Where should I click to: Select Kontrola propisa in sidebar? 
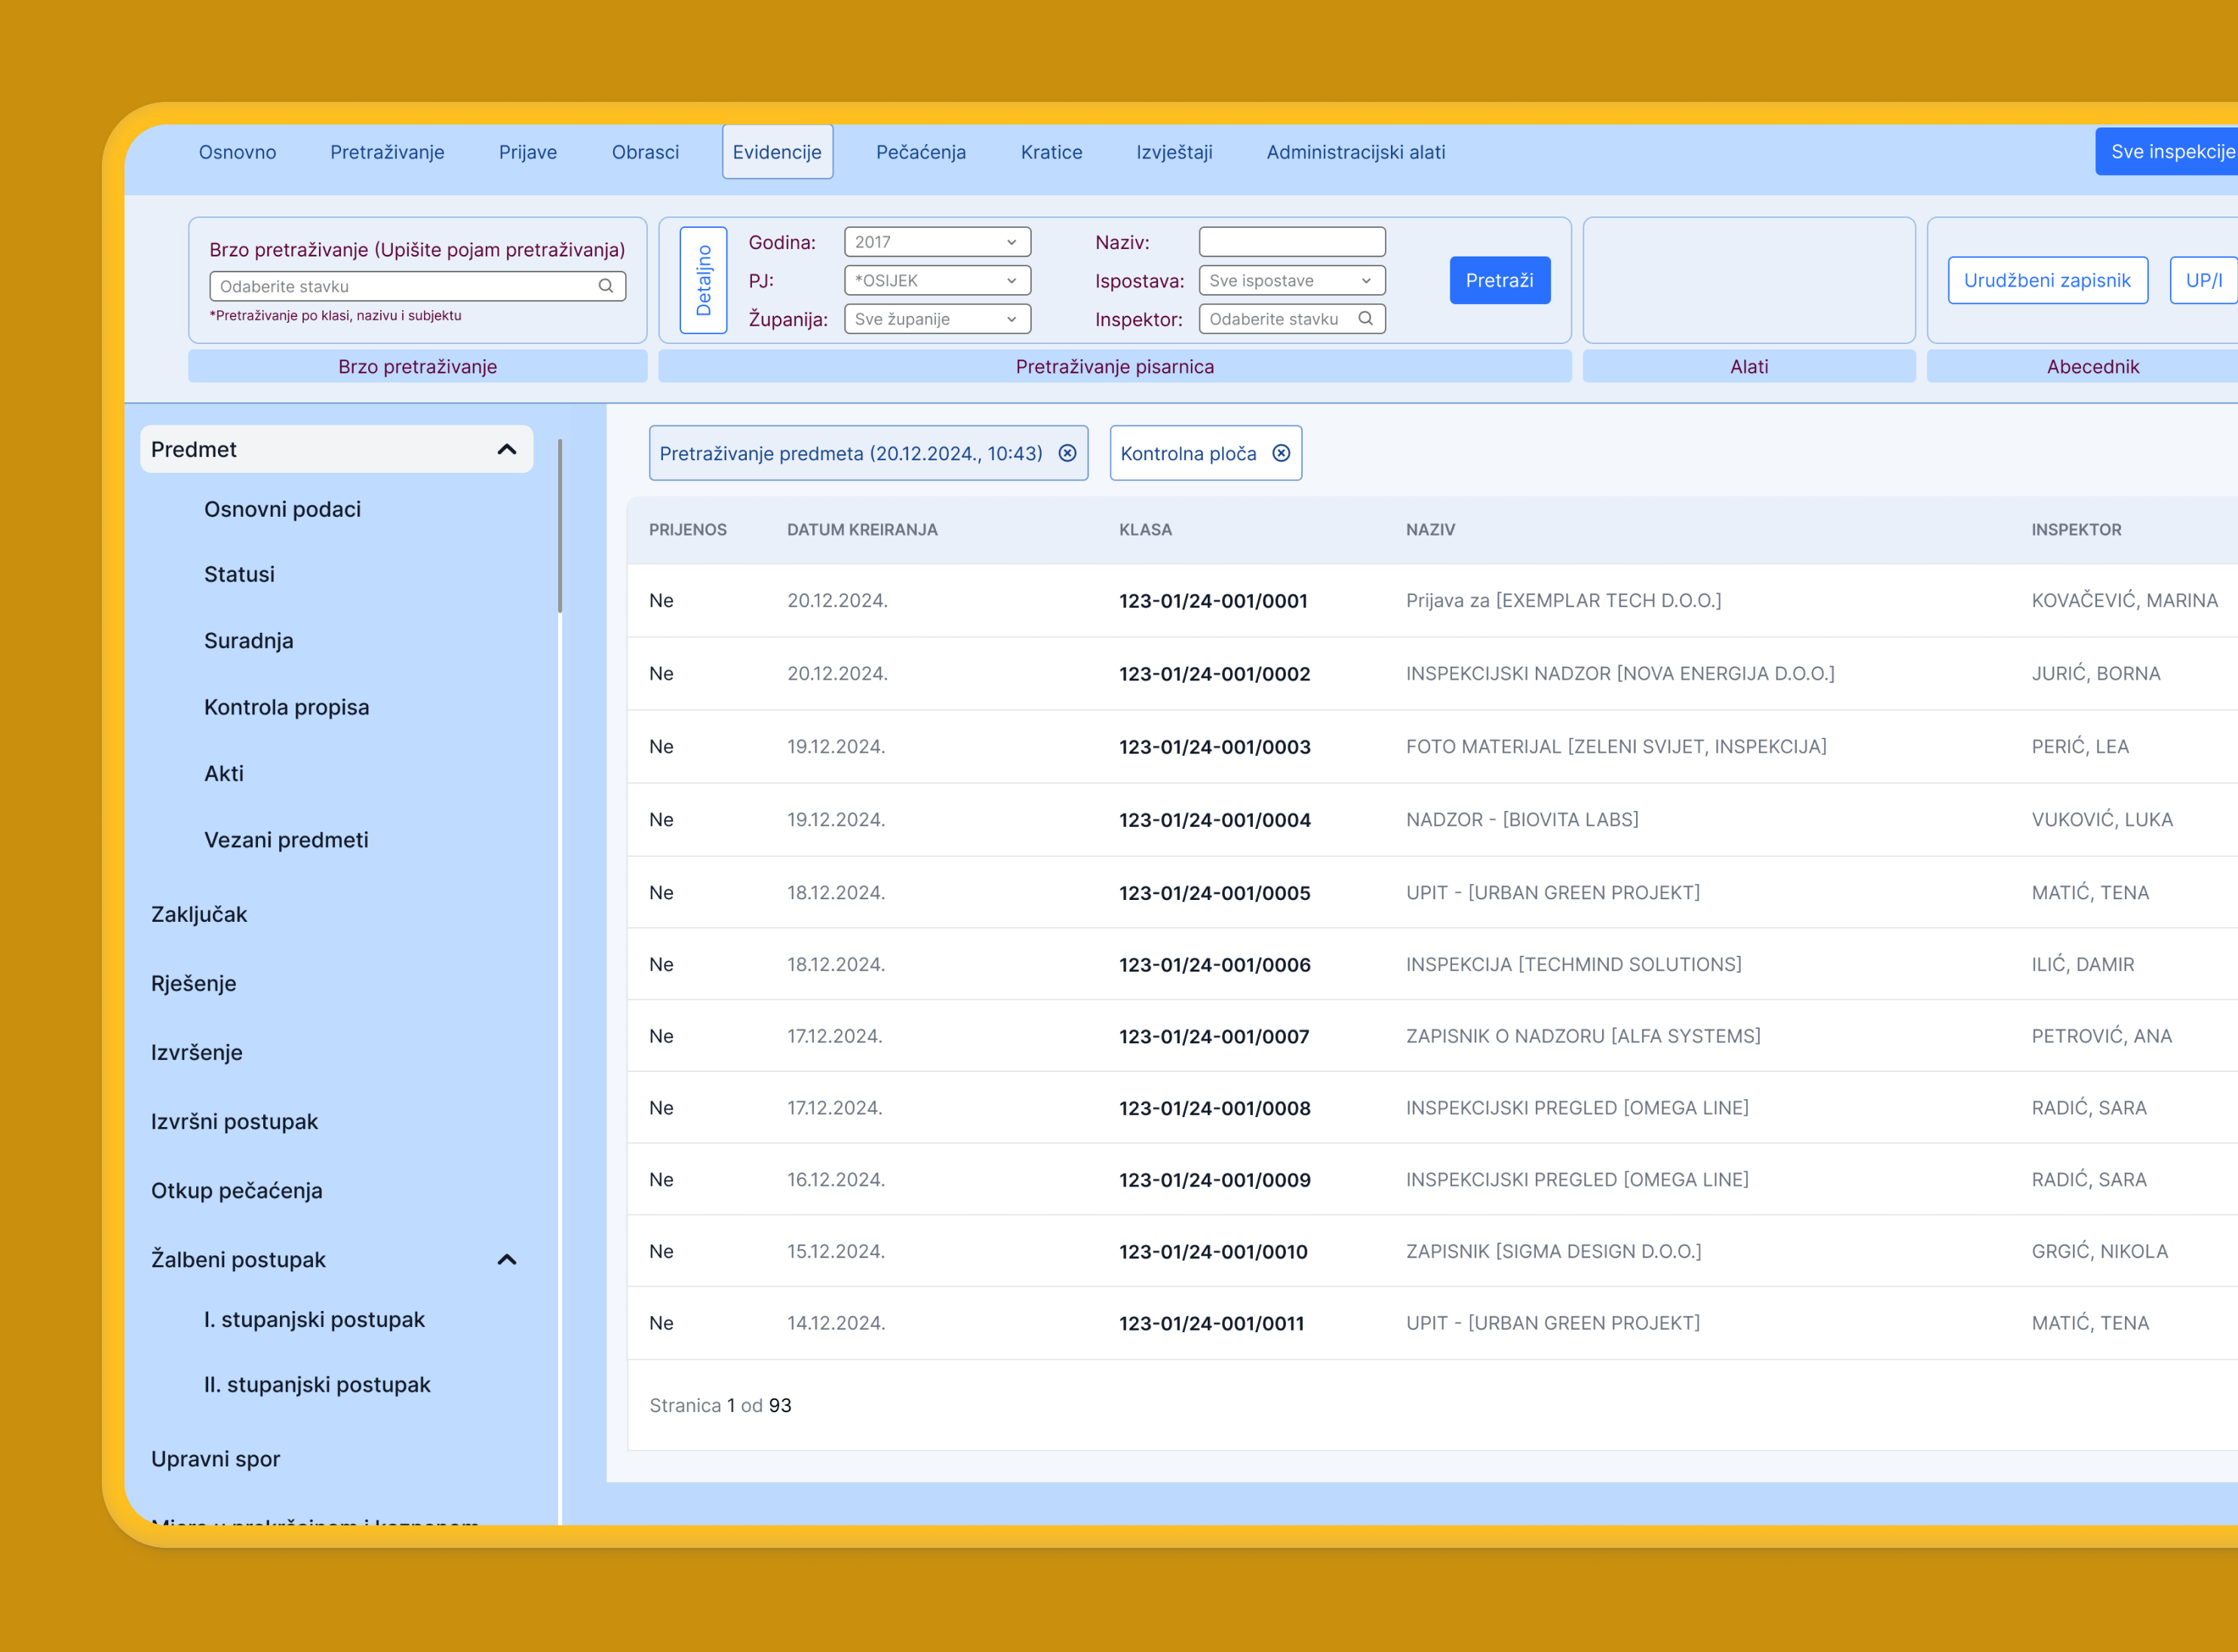click(286, 707)
